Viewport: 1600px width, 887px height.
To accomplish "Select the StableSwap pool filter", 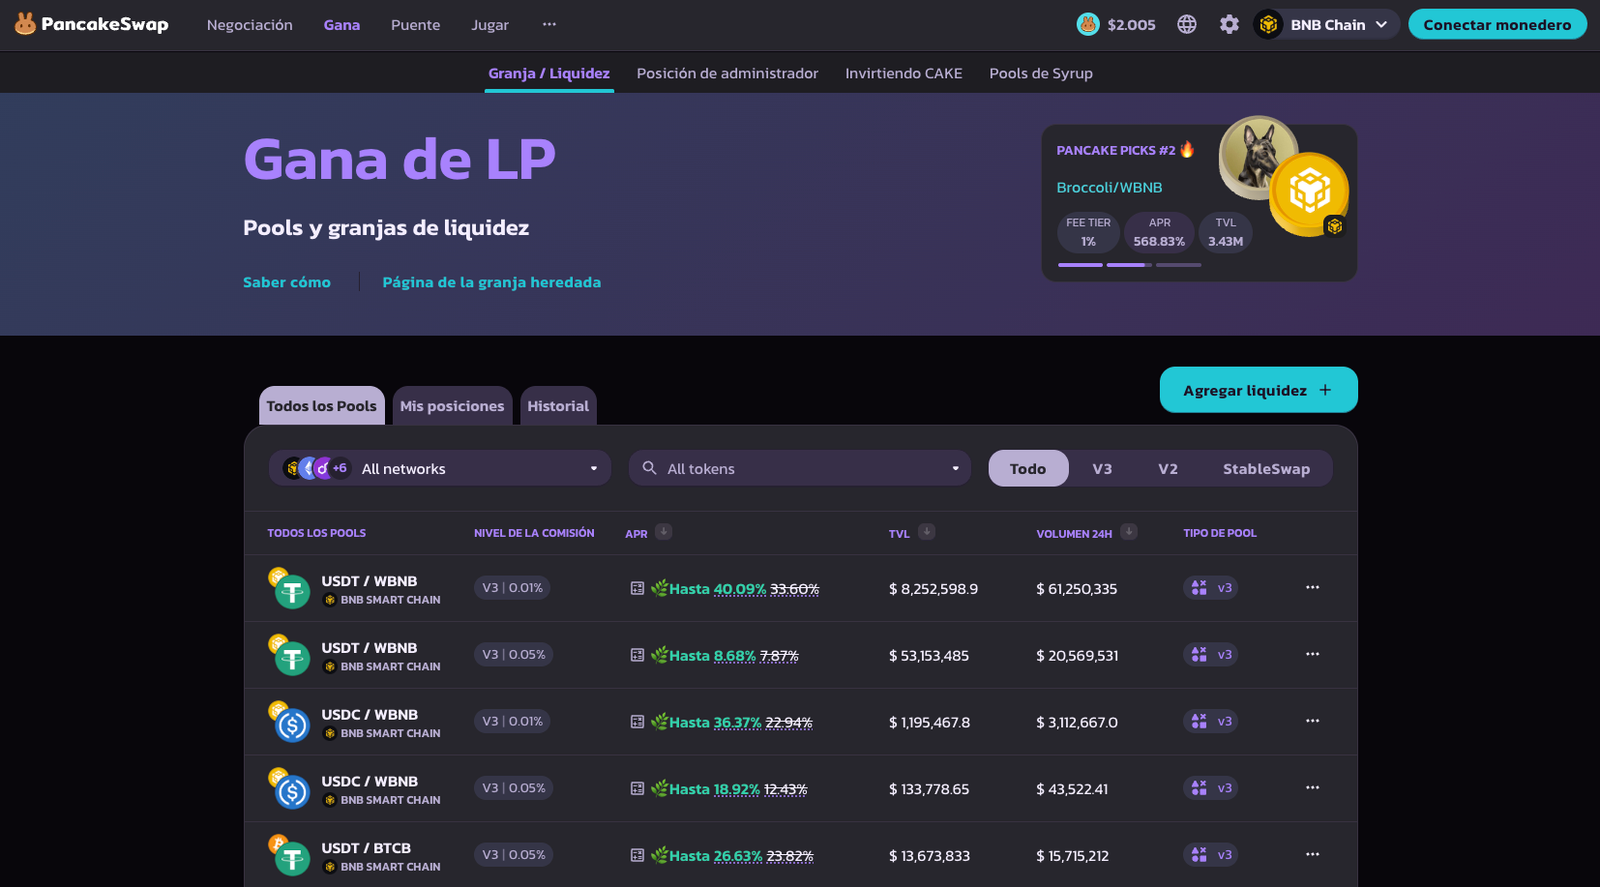I will [1266, 468].
